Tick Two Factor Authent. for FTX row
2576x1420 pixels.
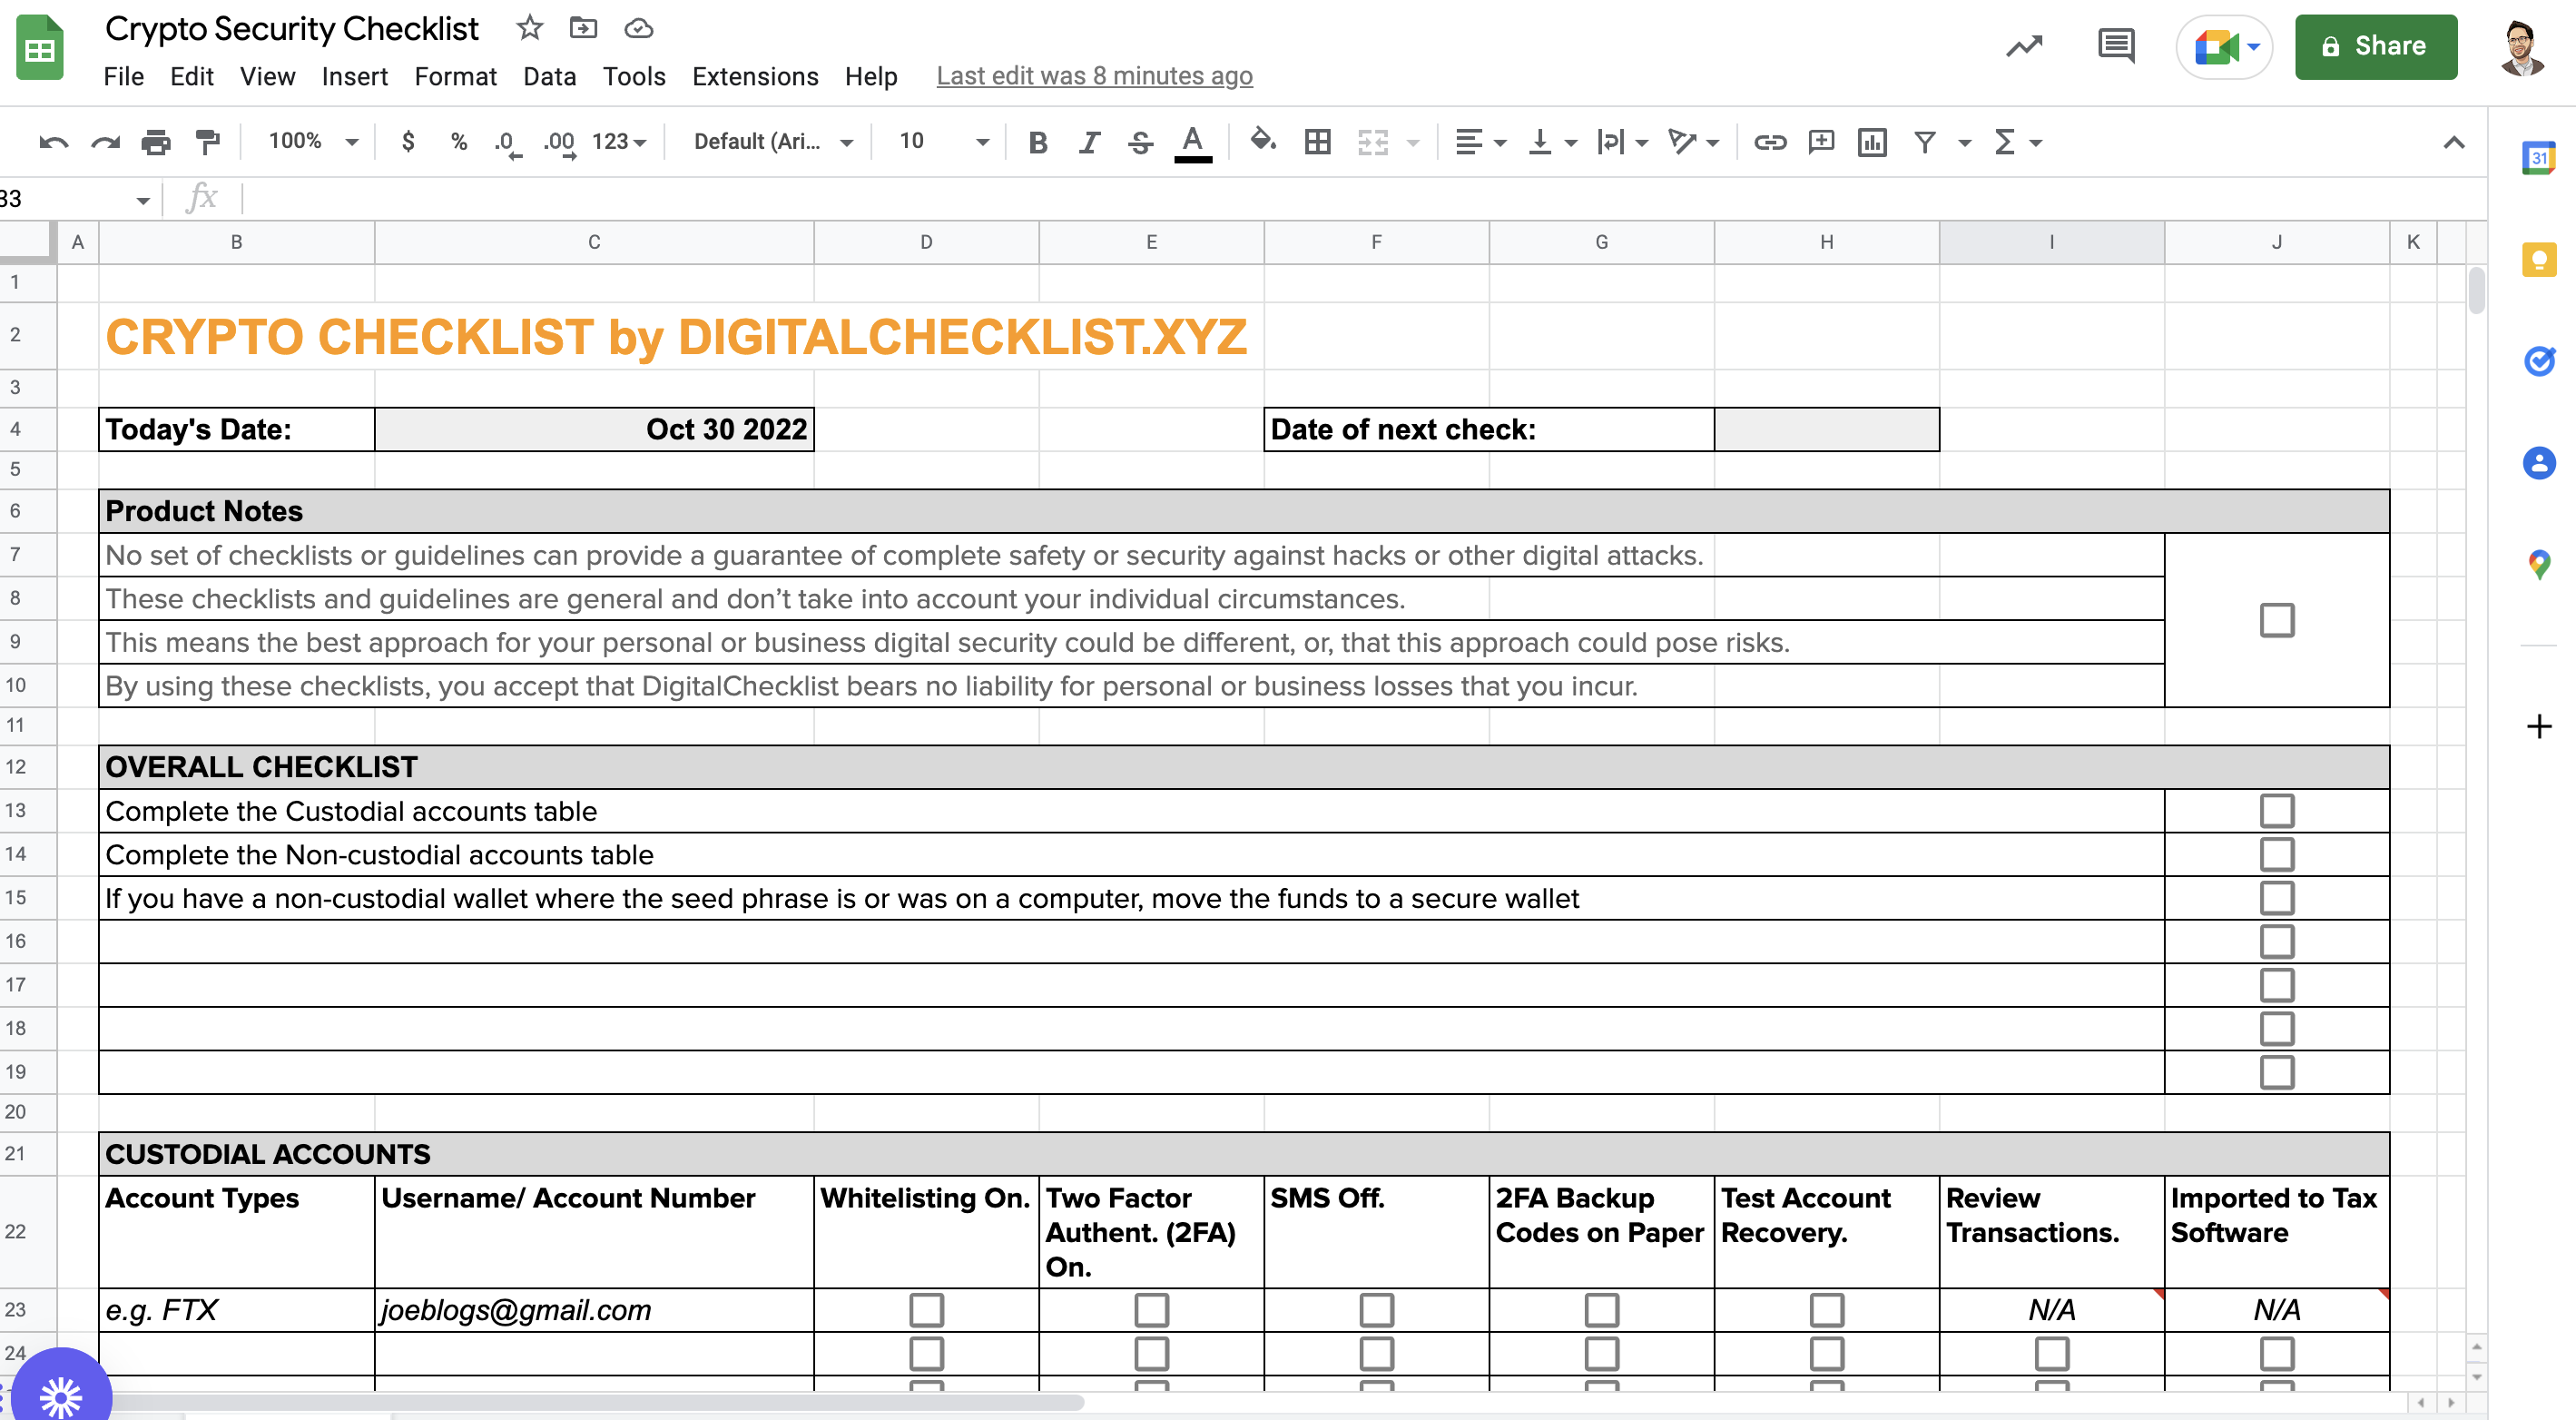[1151, 1310]
